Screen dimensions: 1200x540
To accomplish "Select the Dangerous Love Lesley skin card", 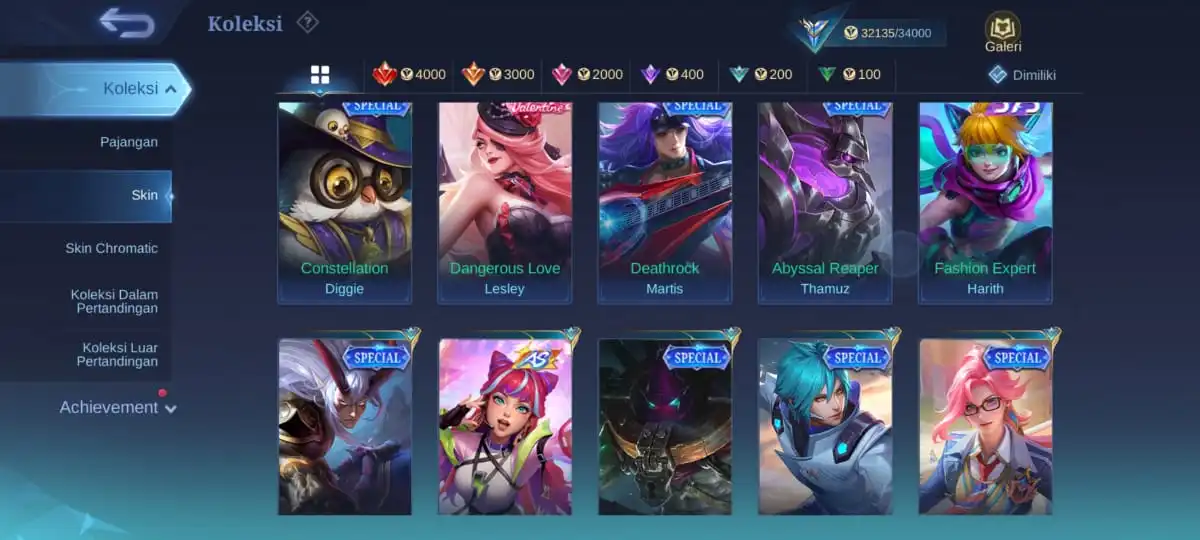I will pyautogui.click(x=505, y=202).
